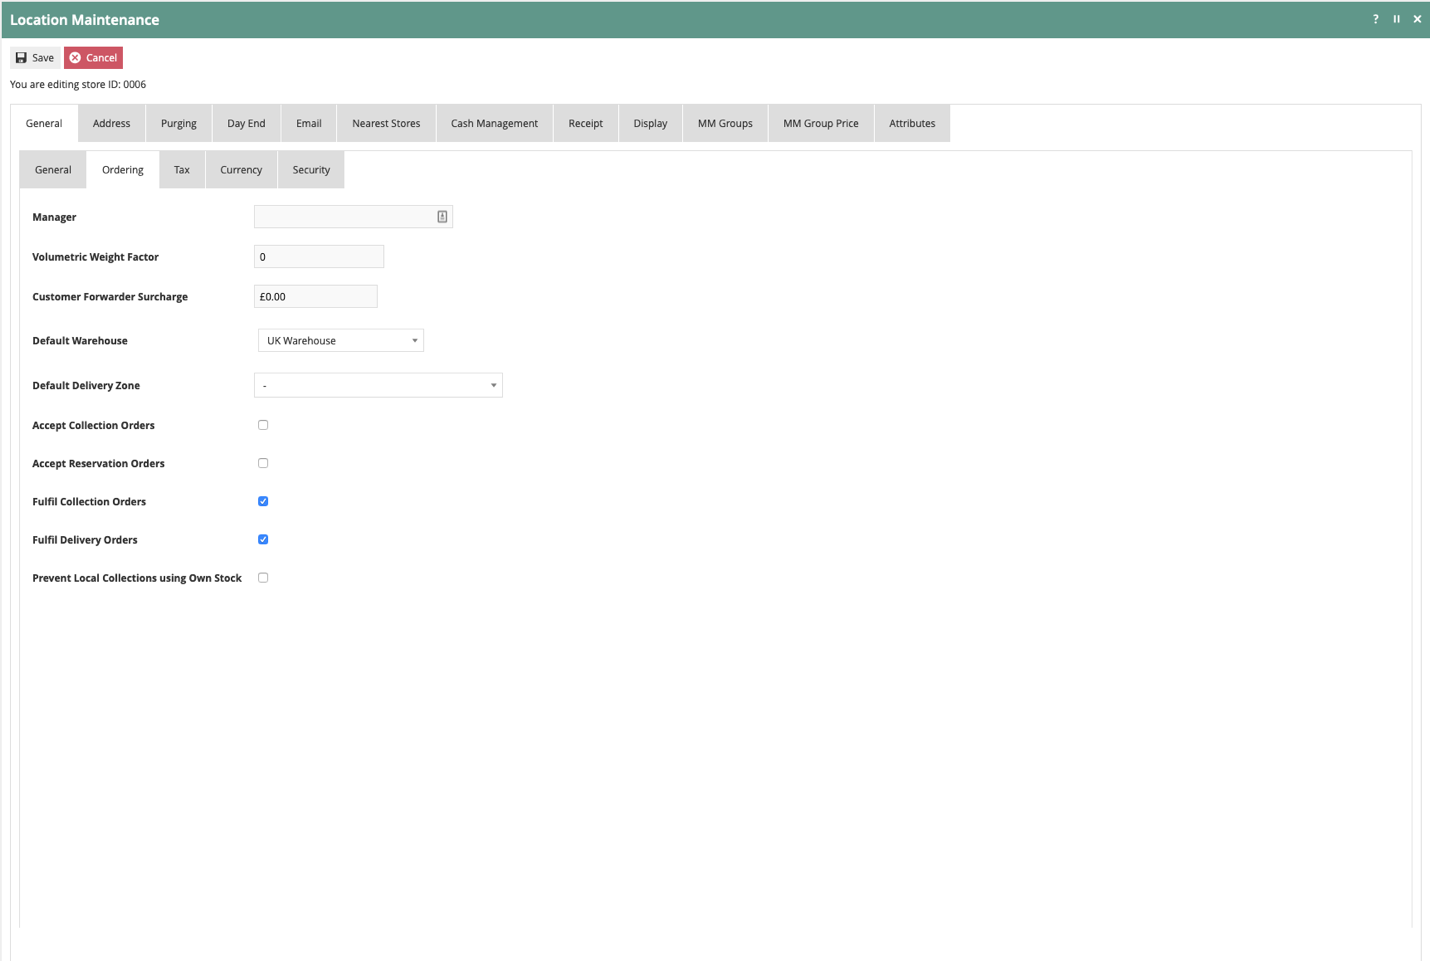
Task: Open the Currency sub-tab
Action: coord(241,170)
